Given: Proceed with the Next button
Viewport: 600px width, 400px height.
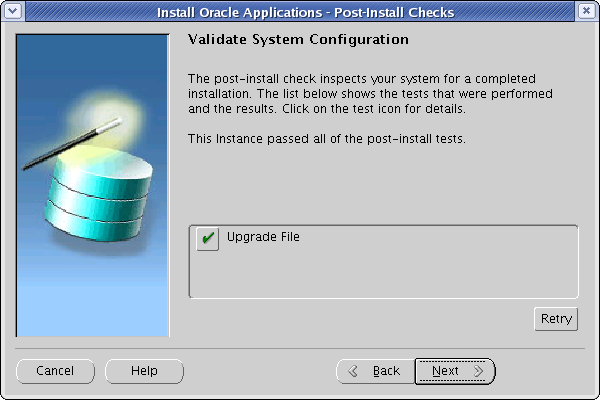Looking at the screenshot, I should pyautogui.click(x=455, y=371).
